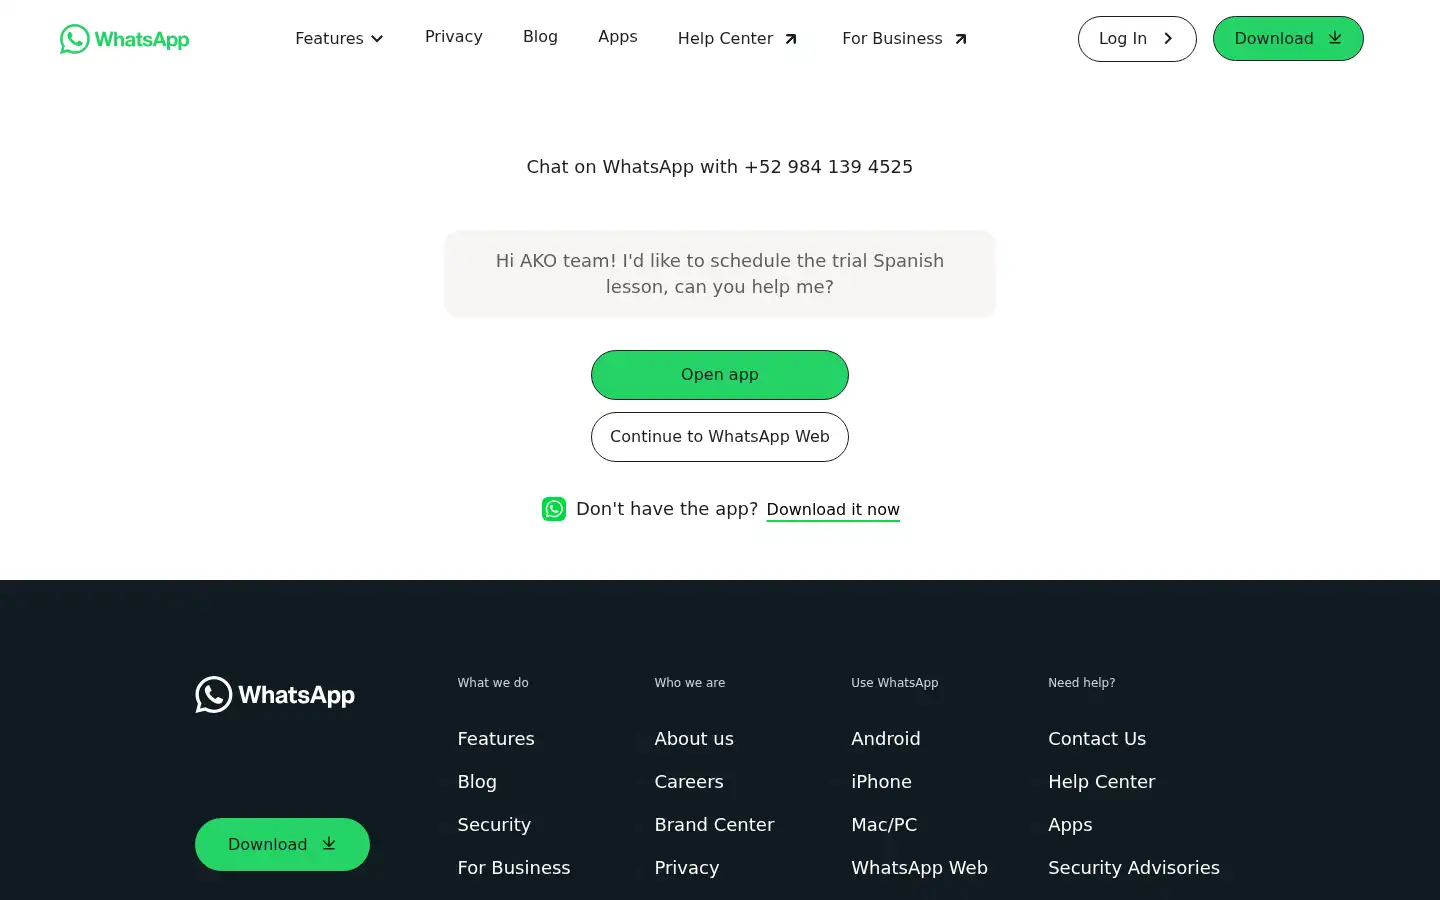This screenshot has height=900, width=1440.
Task: Click the "Use WhatsApp" footer heading
Action: point(895,683)
